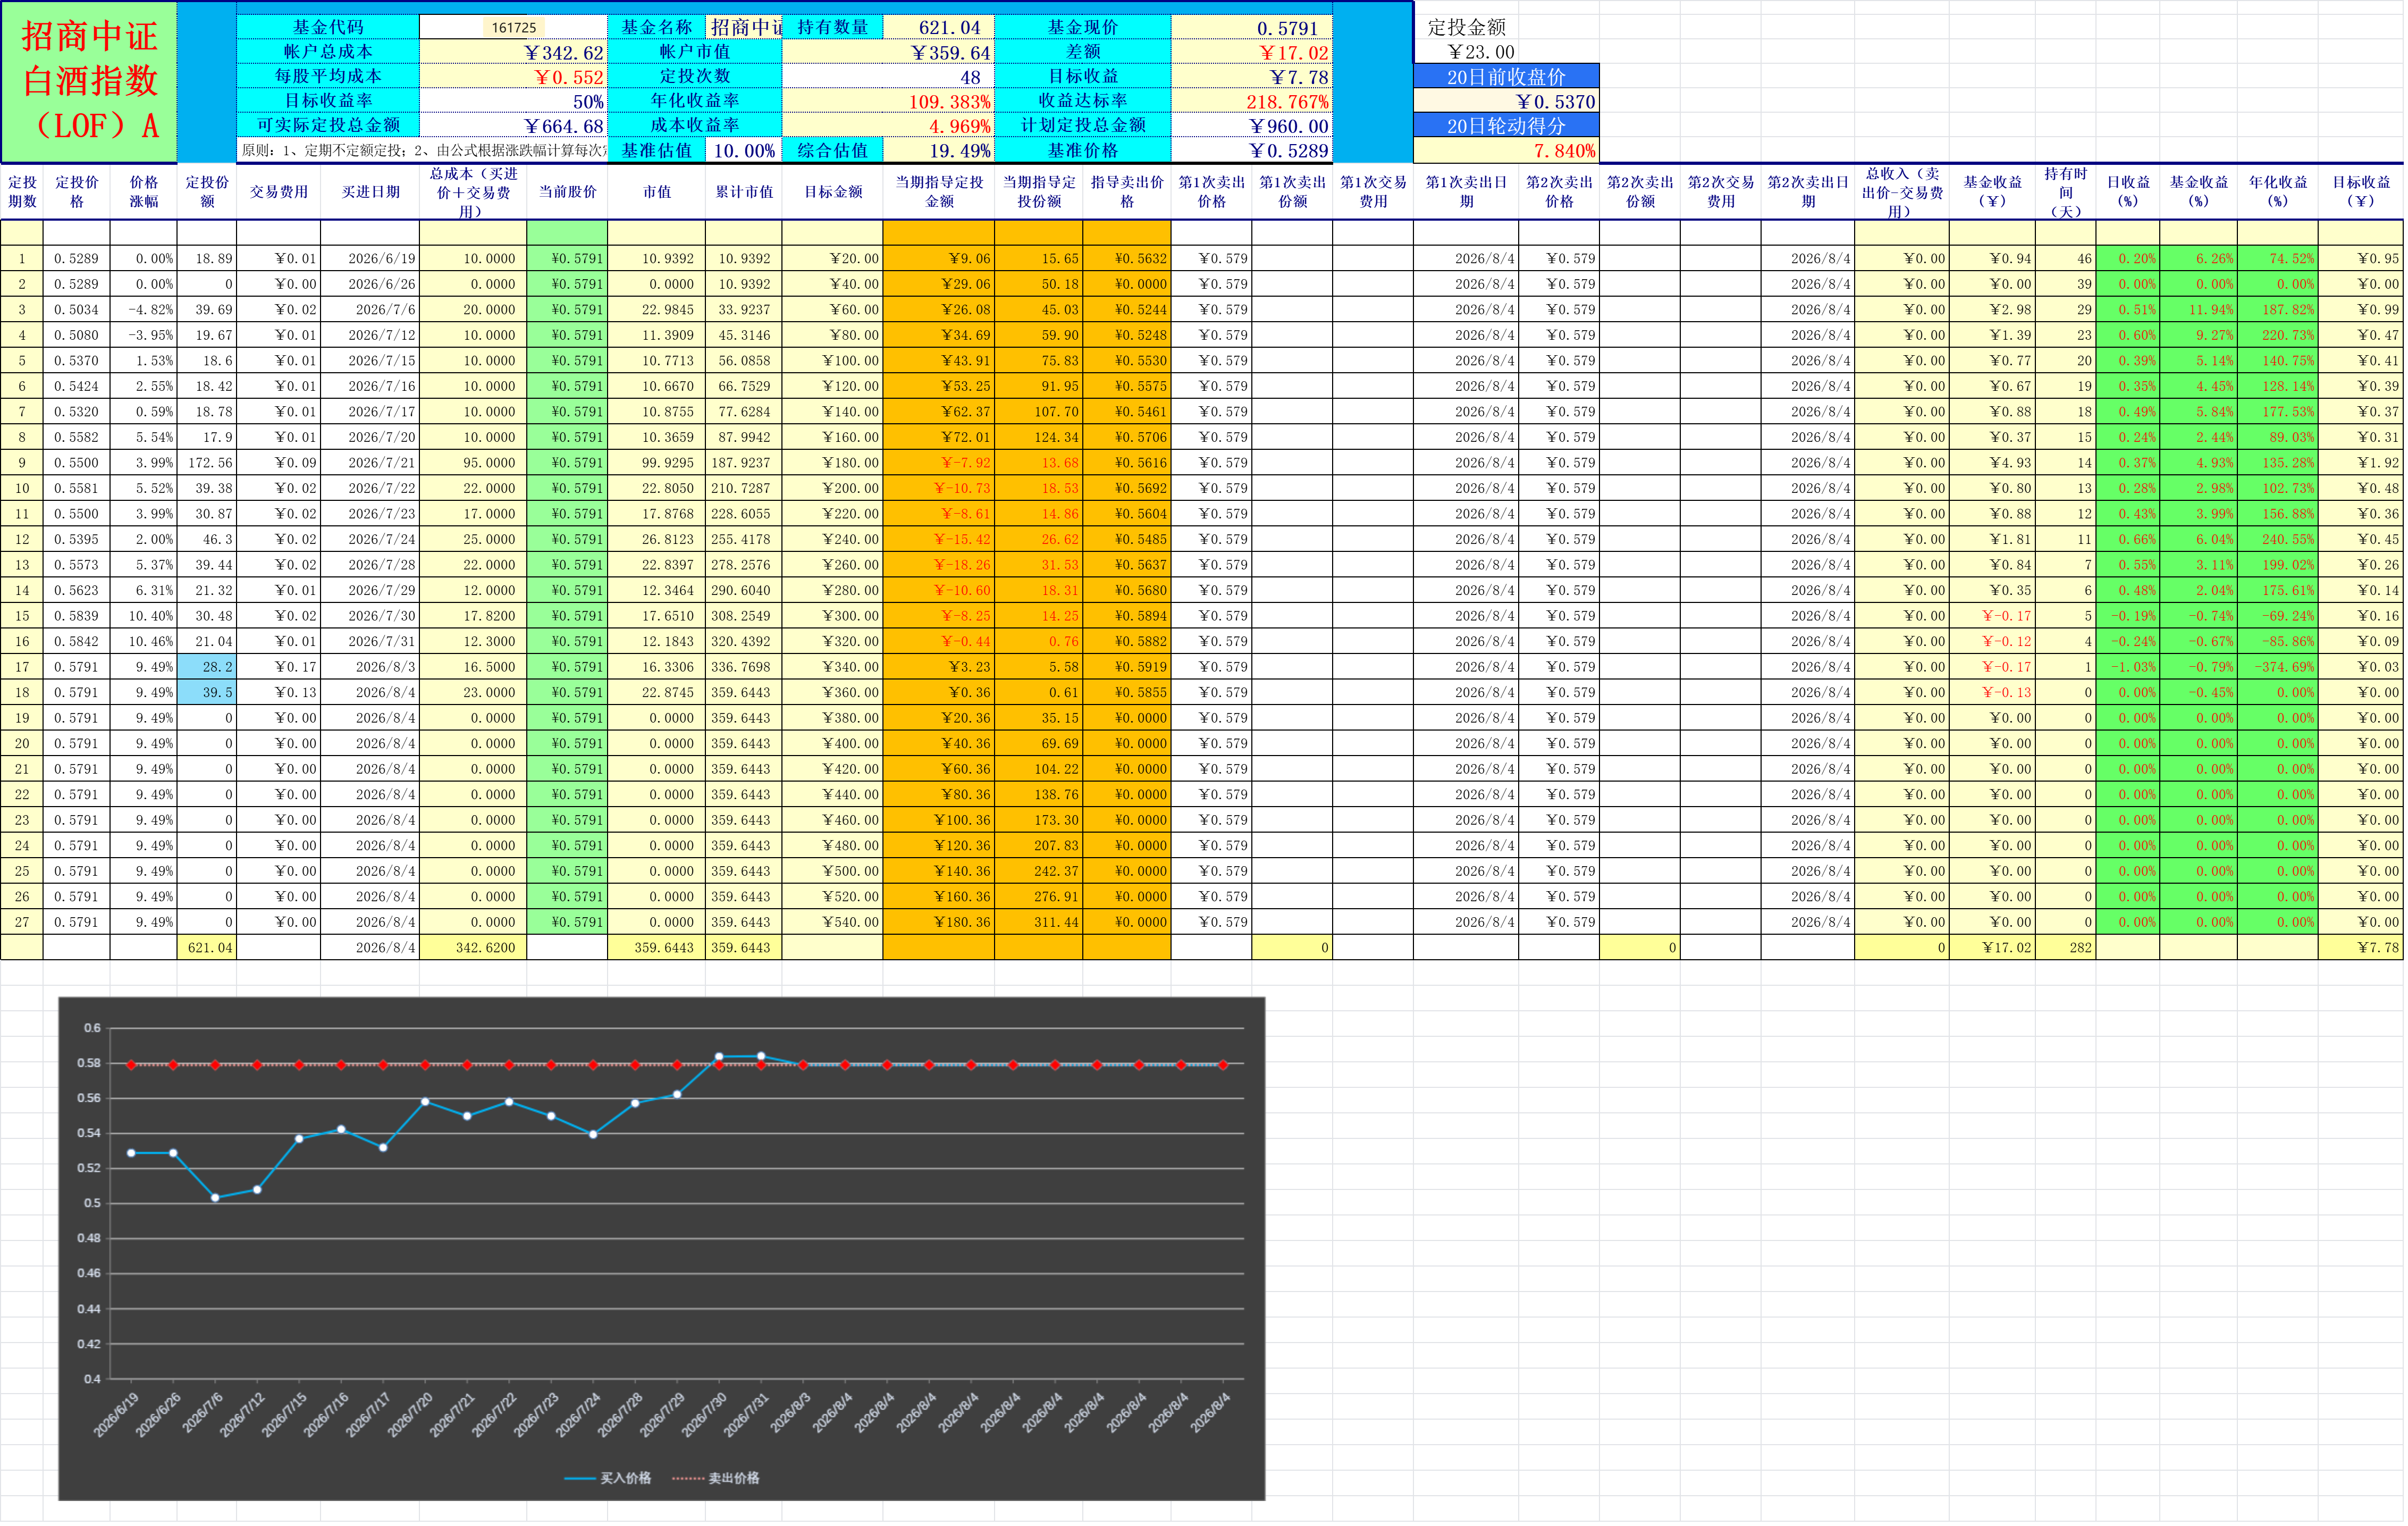Select holding days total 282

2065,947
